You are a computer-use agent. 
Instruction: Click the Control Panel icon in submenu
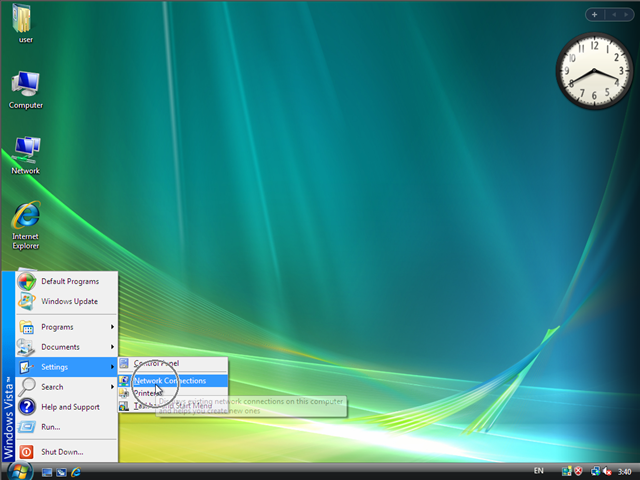point(124,363)
